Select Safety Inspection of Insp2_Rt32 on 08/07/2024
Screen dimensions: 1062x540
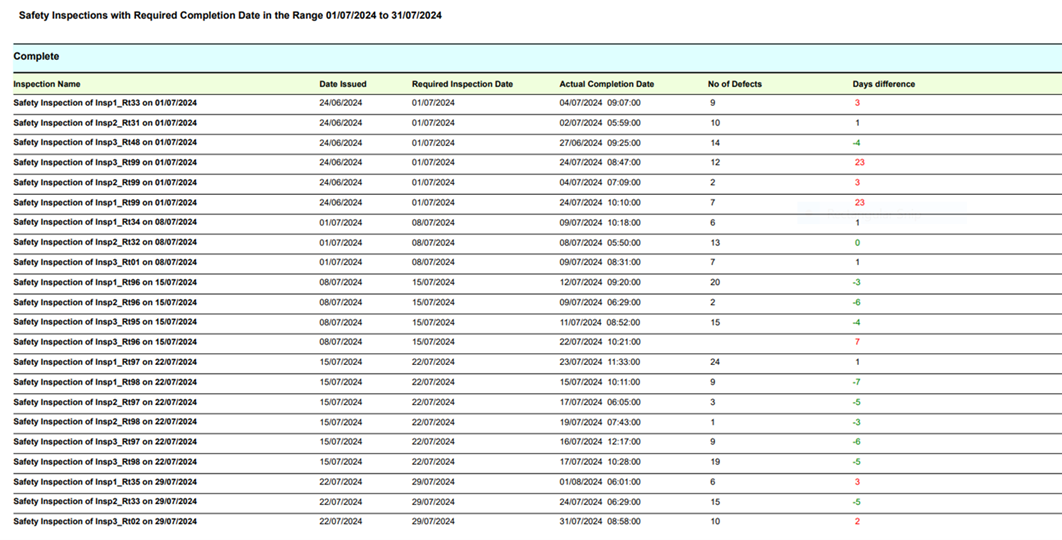[105, 242]
